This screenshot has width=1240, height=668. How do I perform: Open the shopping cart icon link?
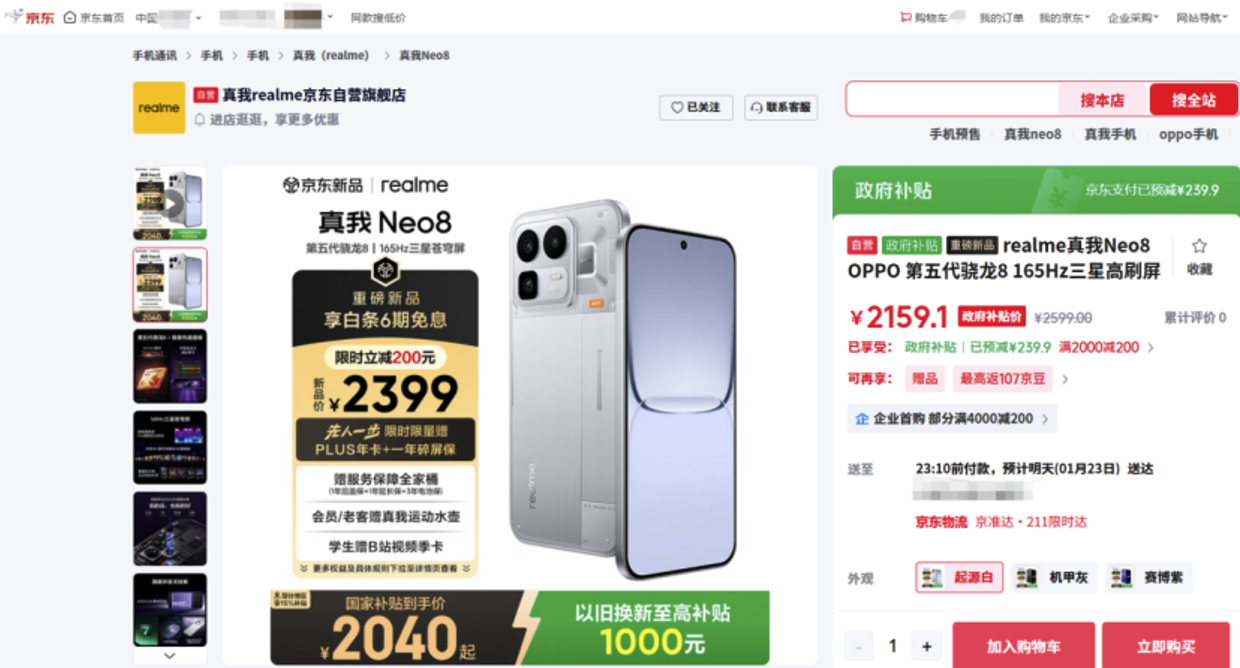tap(906, 18)
